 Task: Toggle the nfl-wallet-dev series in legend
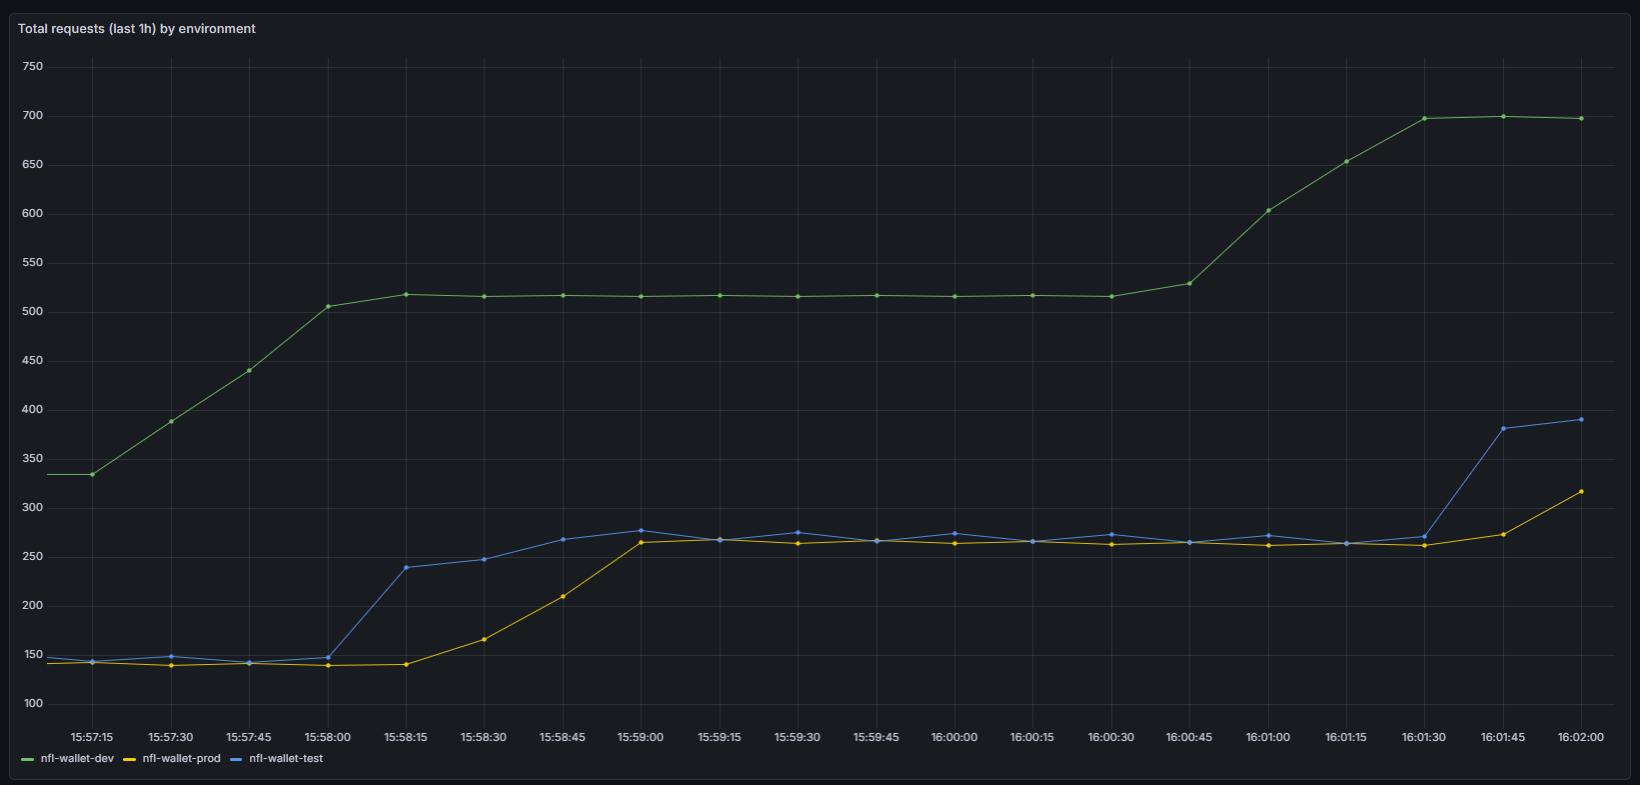click(x=77, y=759)
